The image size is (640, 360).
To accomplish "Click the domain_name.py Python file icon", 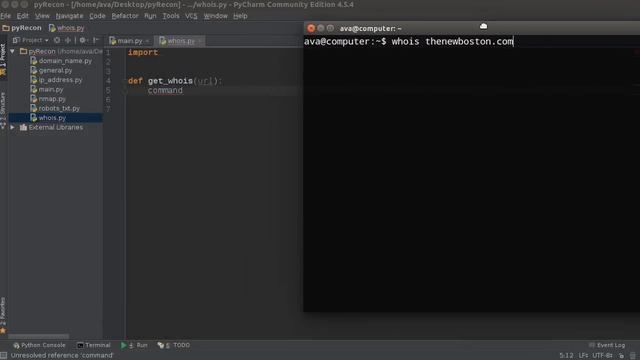I will 34,61.
